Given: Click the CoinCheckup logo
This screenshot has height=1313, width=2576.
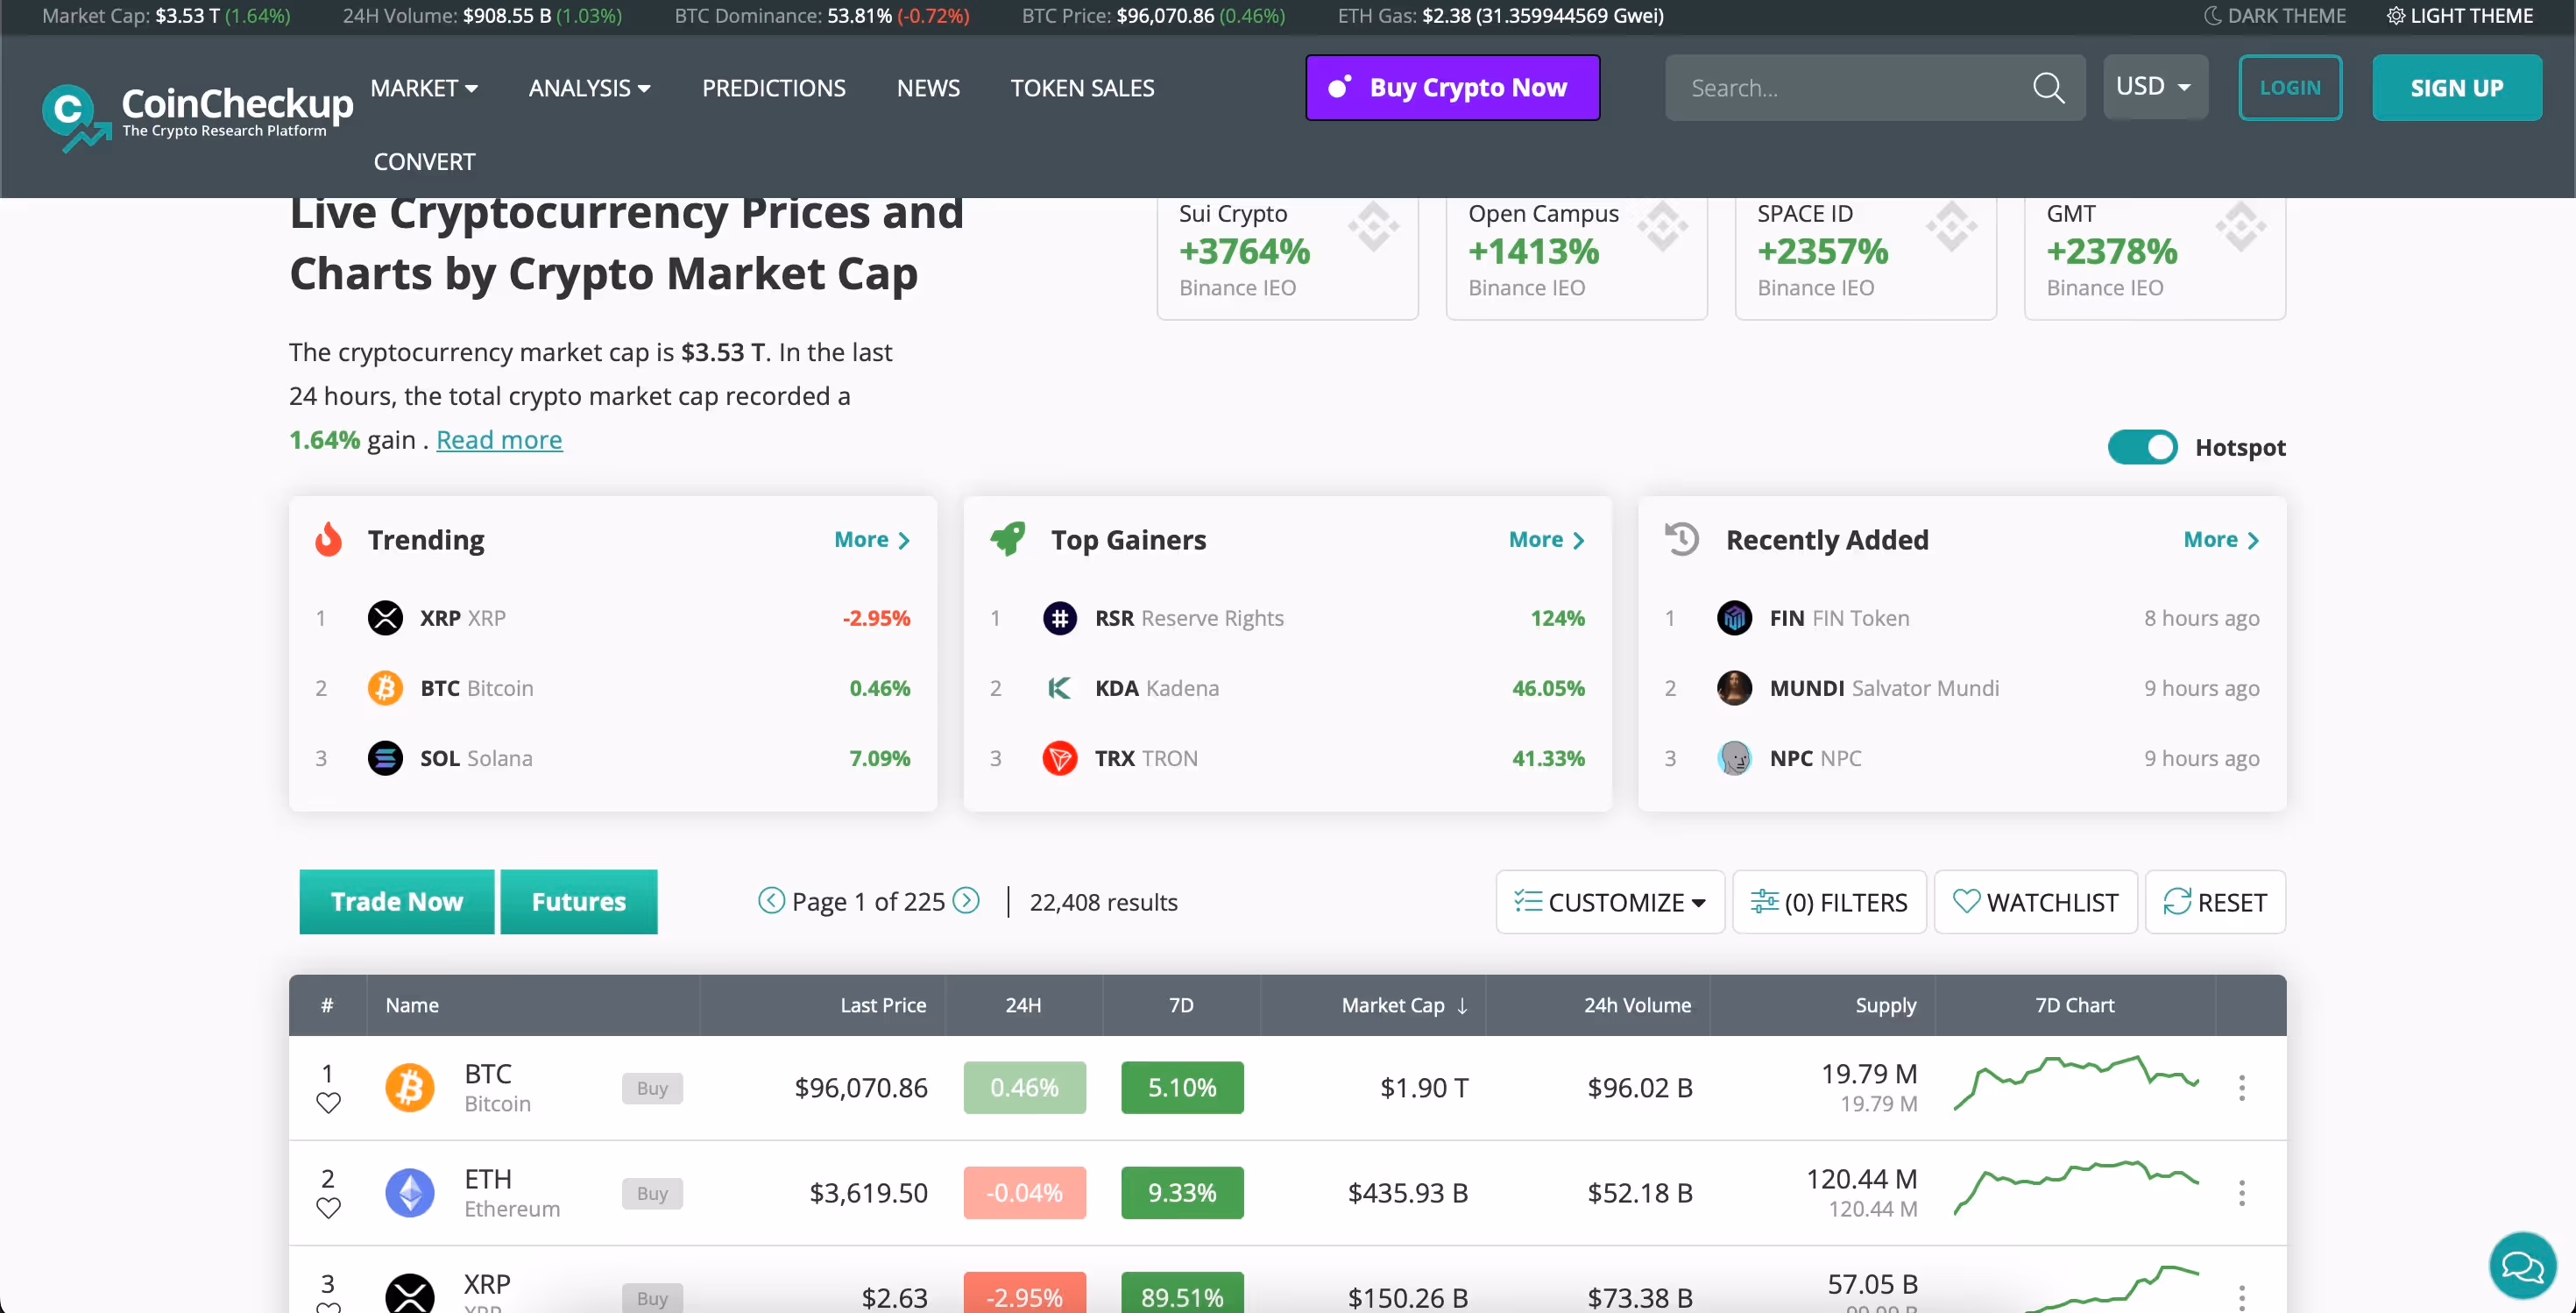Looking at the screenshot, I should click(197, 117).
